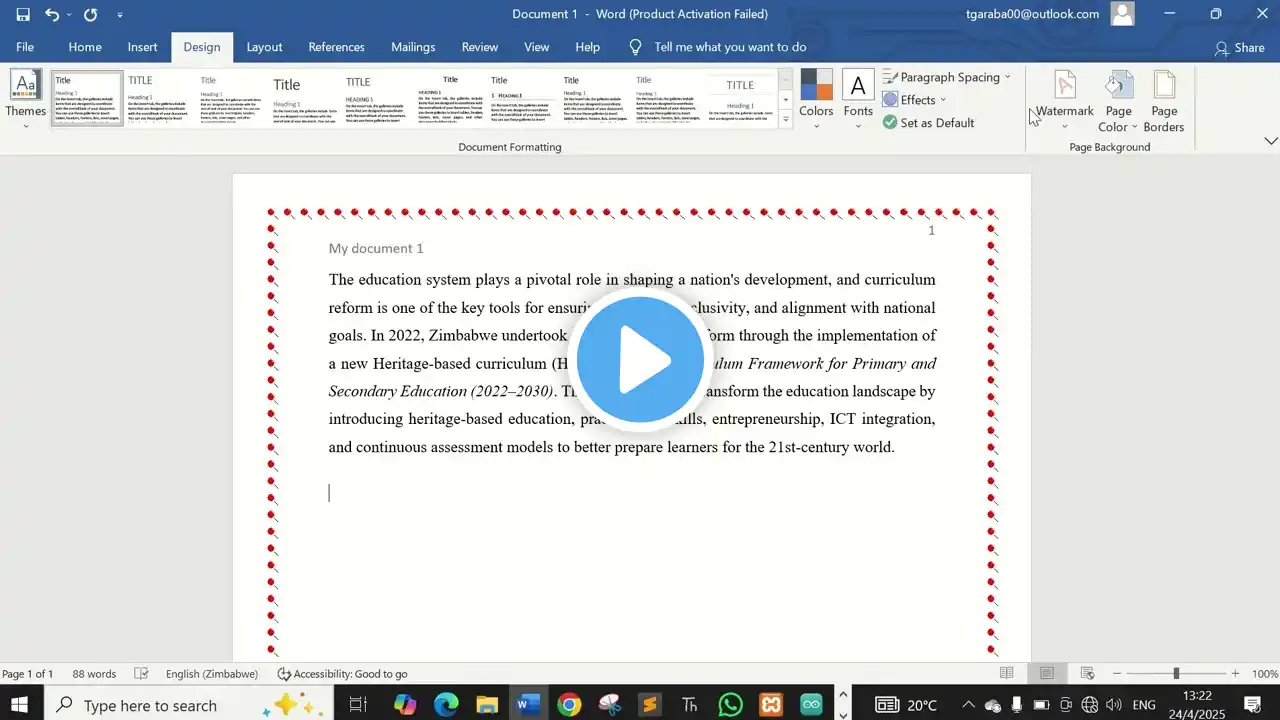Zoom in with the plus button

pyautogui.click(x=1235, y=674)
